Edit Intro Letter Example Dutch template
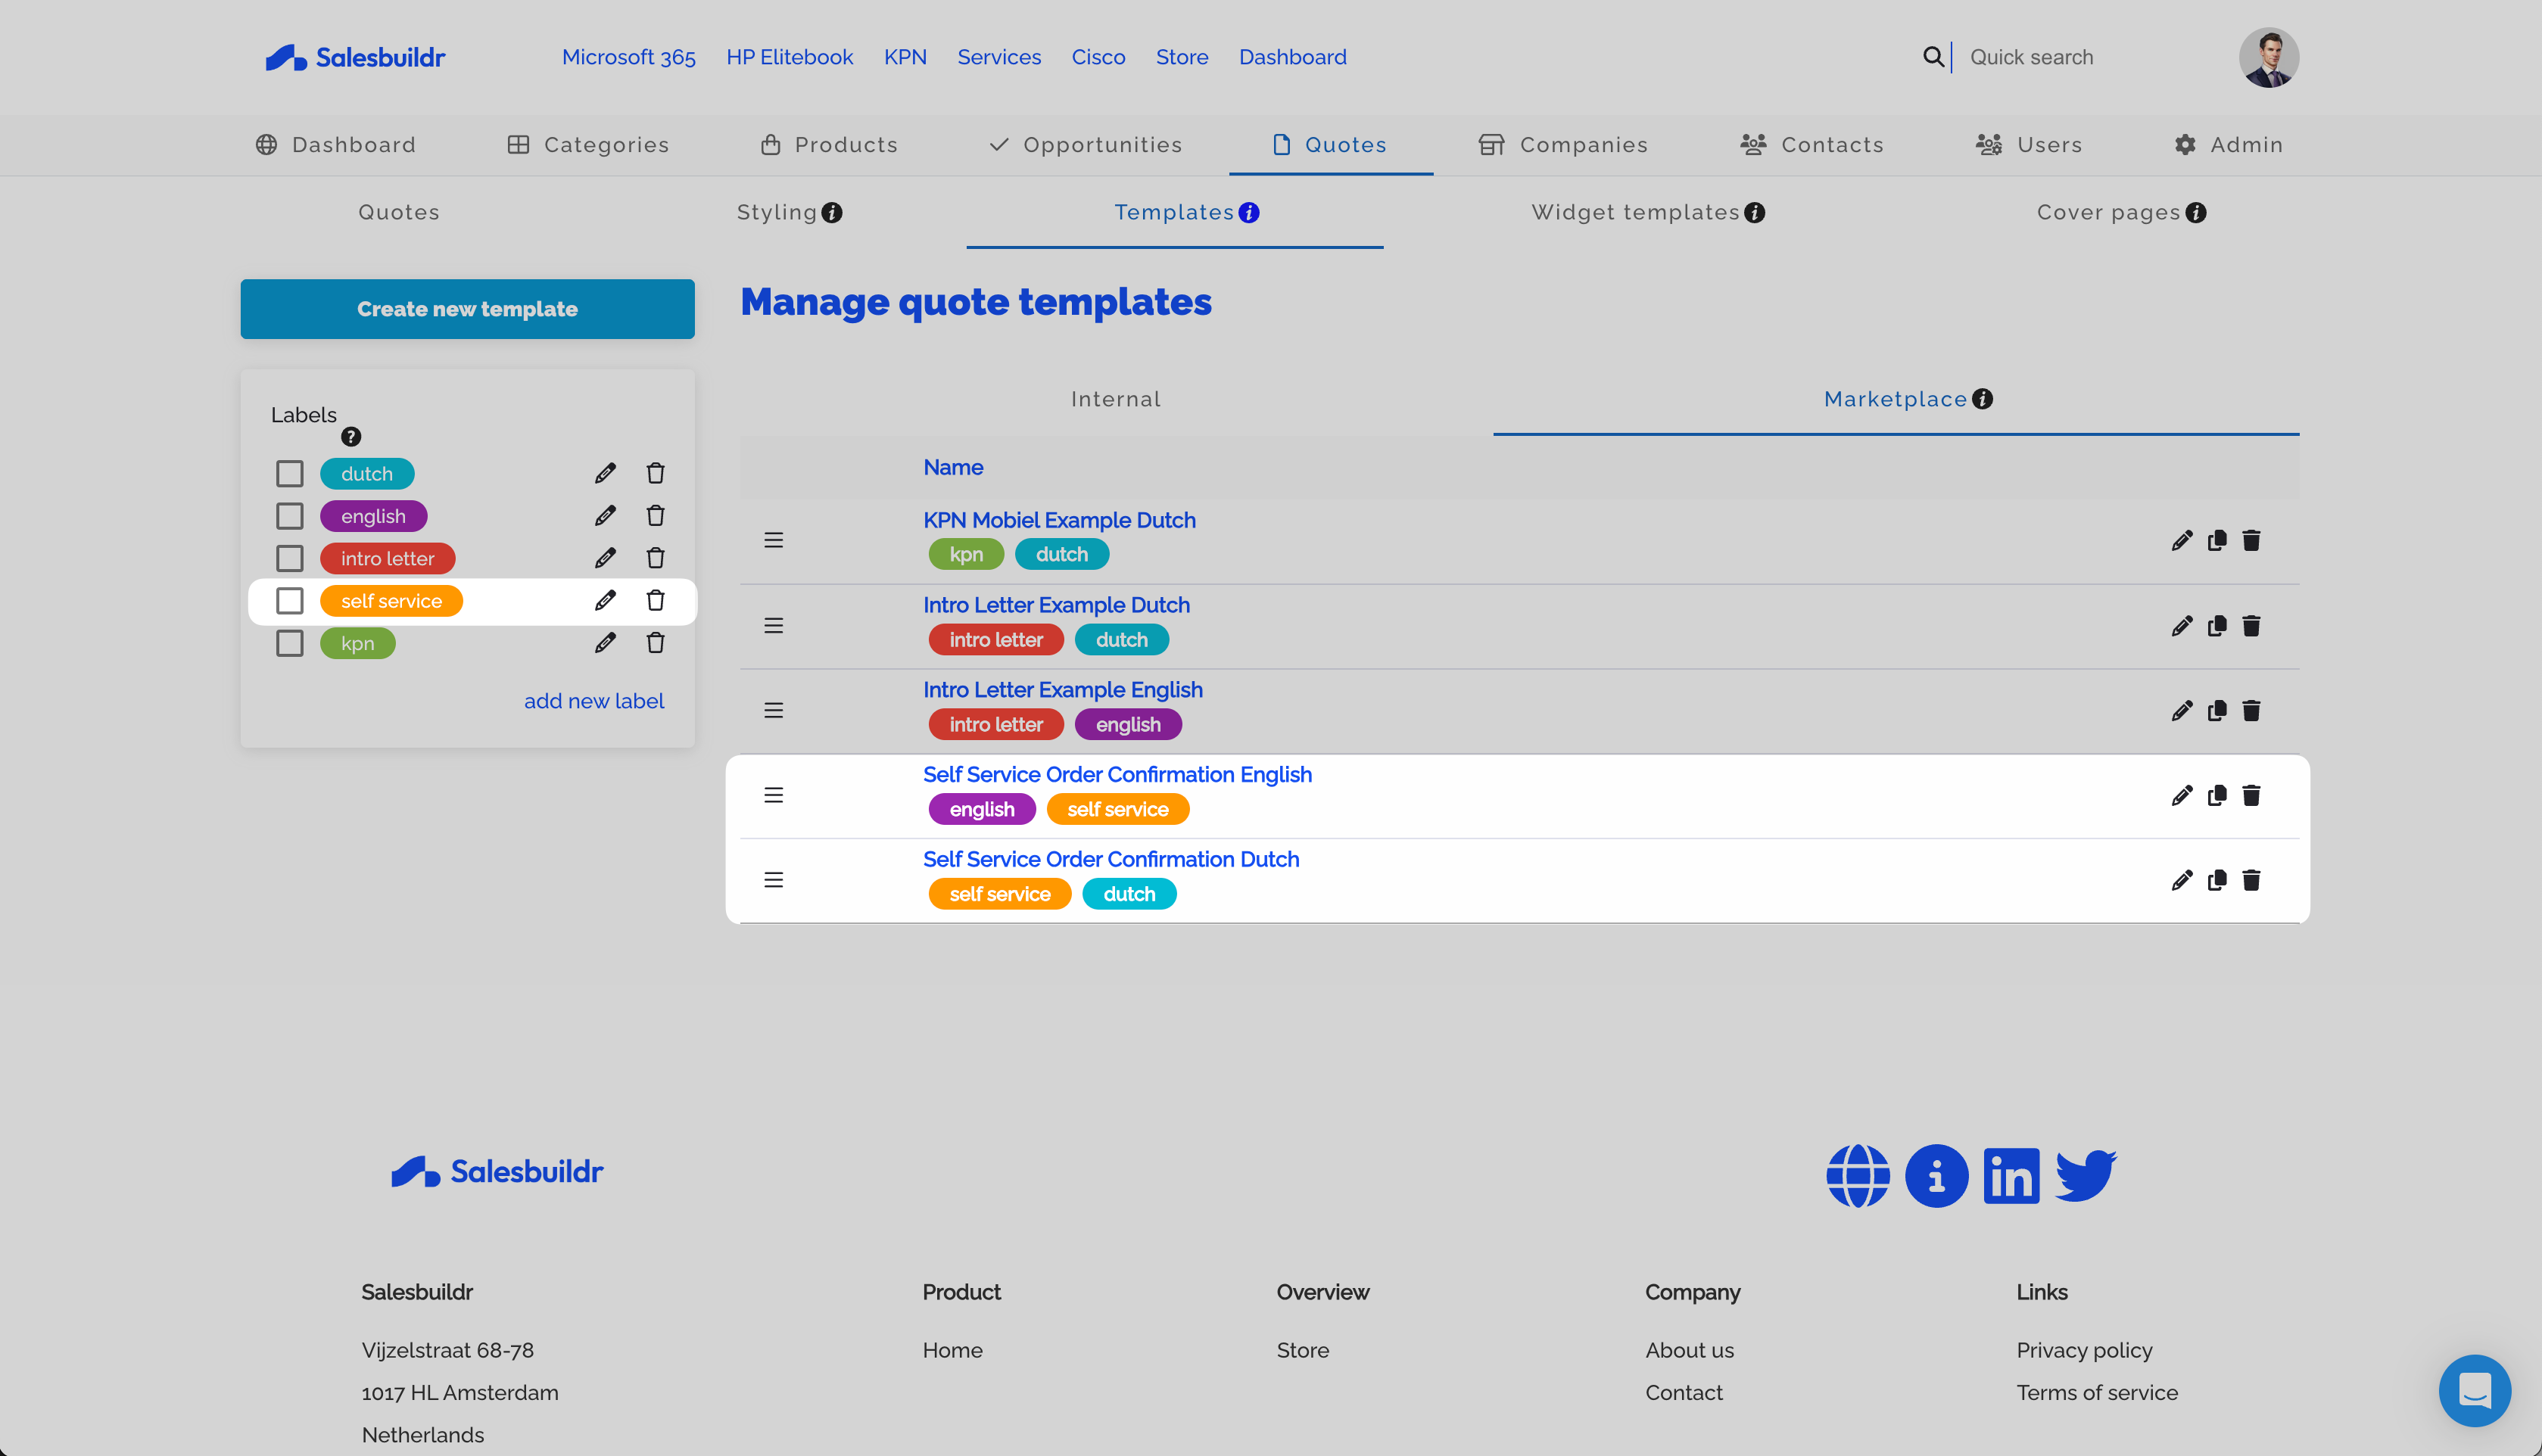2542x1456 pixels. click(x=2182, y=626)
